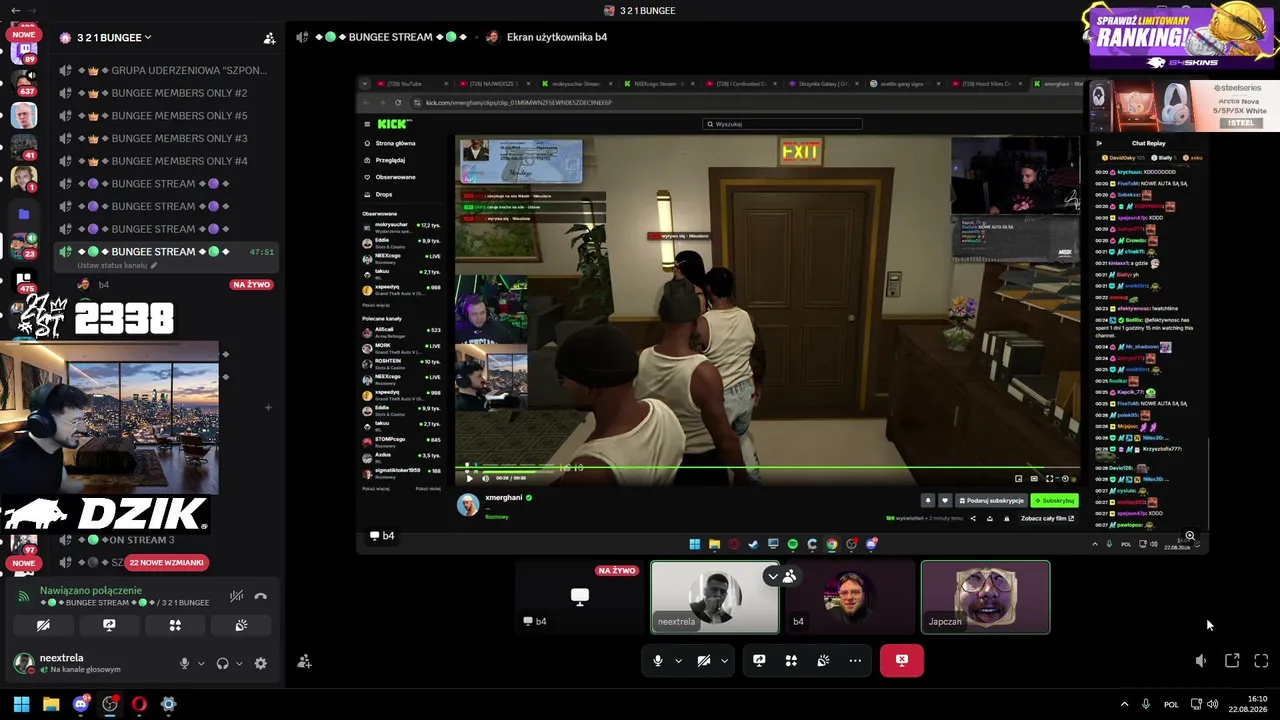Pop out the stream into a separate window

[x=1232, y=661]
